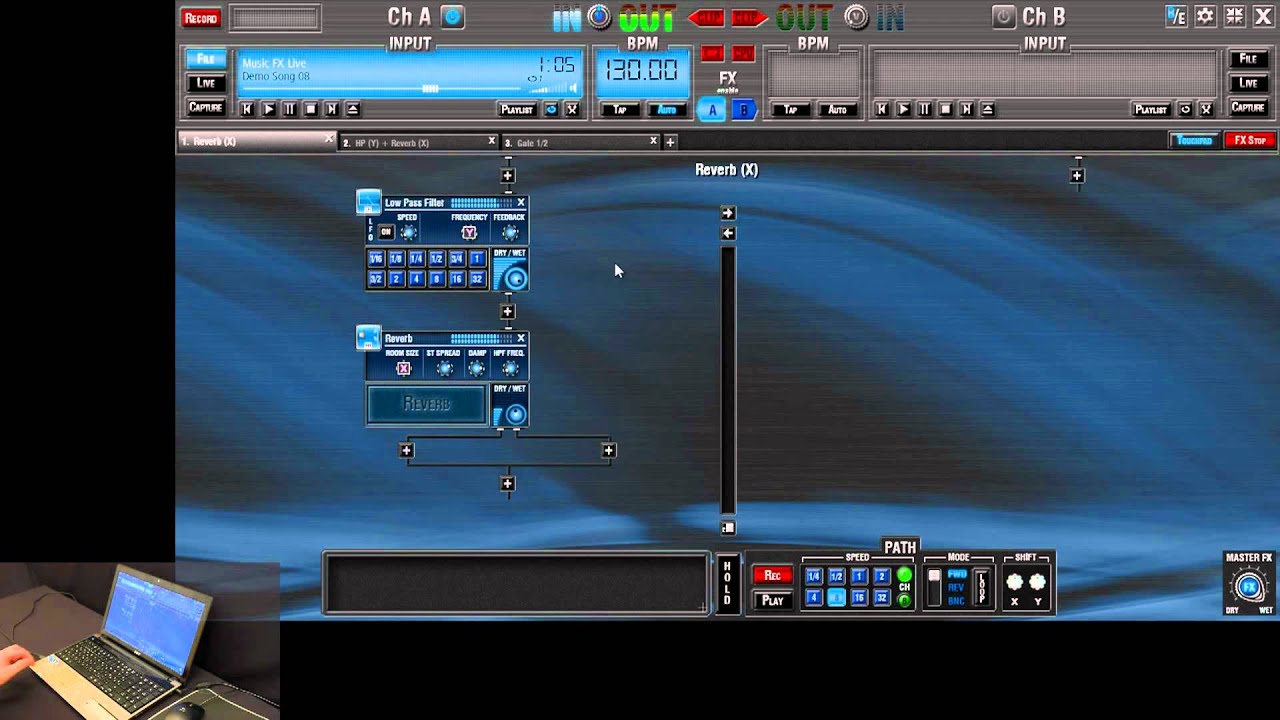Image resolution: width=1280 pixels, height=720 pixels.
Task: Toggle the HOLD button
Action: point(727,583)
